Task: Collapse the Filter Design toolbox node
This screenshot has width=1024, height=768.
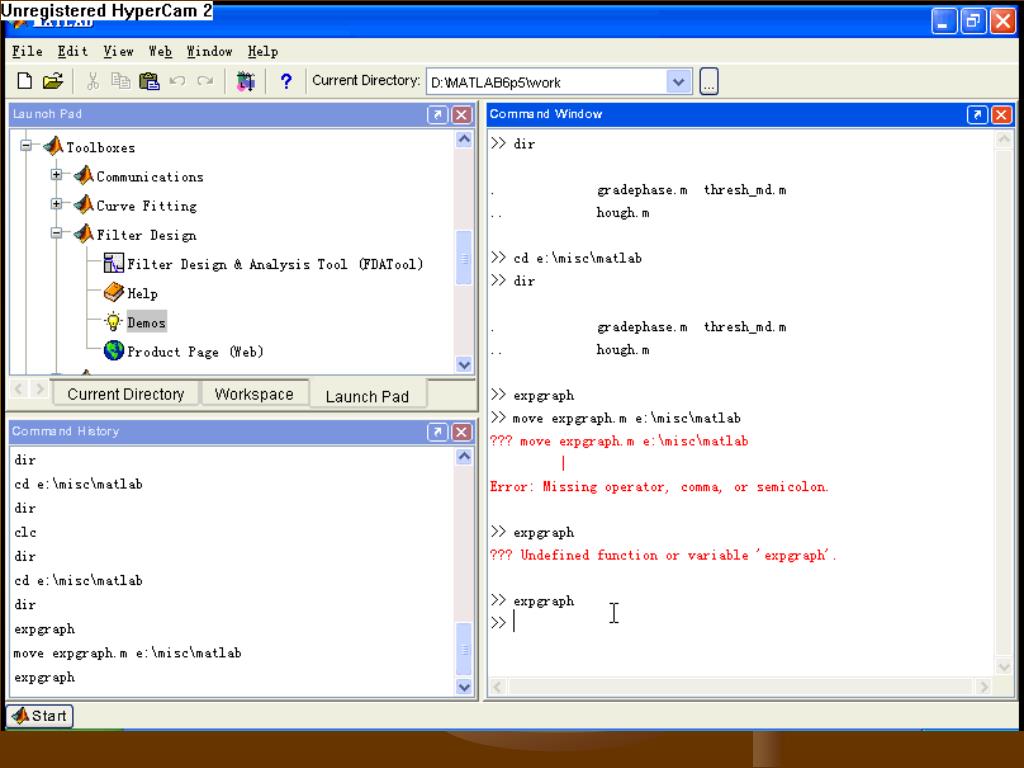Action: pyautogui.click(x=56, y=233)
